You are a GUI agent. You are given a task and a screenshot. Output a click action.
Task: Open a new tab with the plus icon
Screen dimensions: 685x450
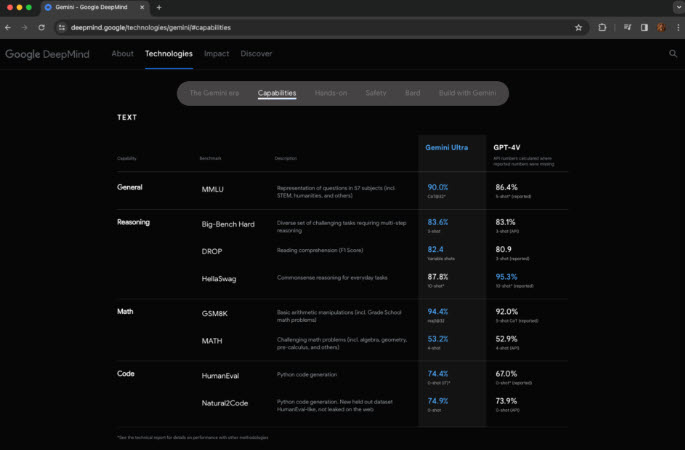pyautogui.click(x=159, y=7)
